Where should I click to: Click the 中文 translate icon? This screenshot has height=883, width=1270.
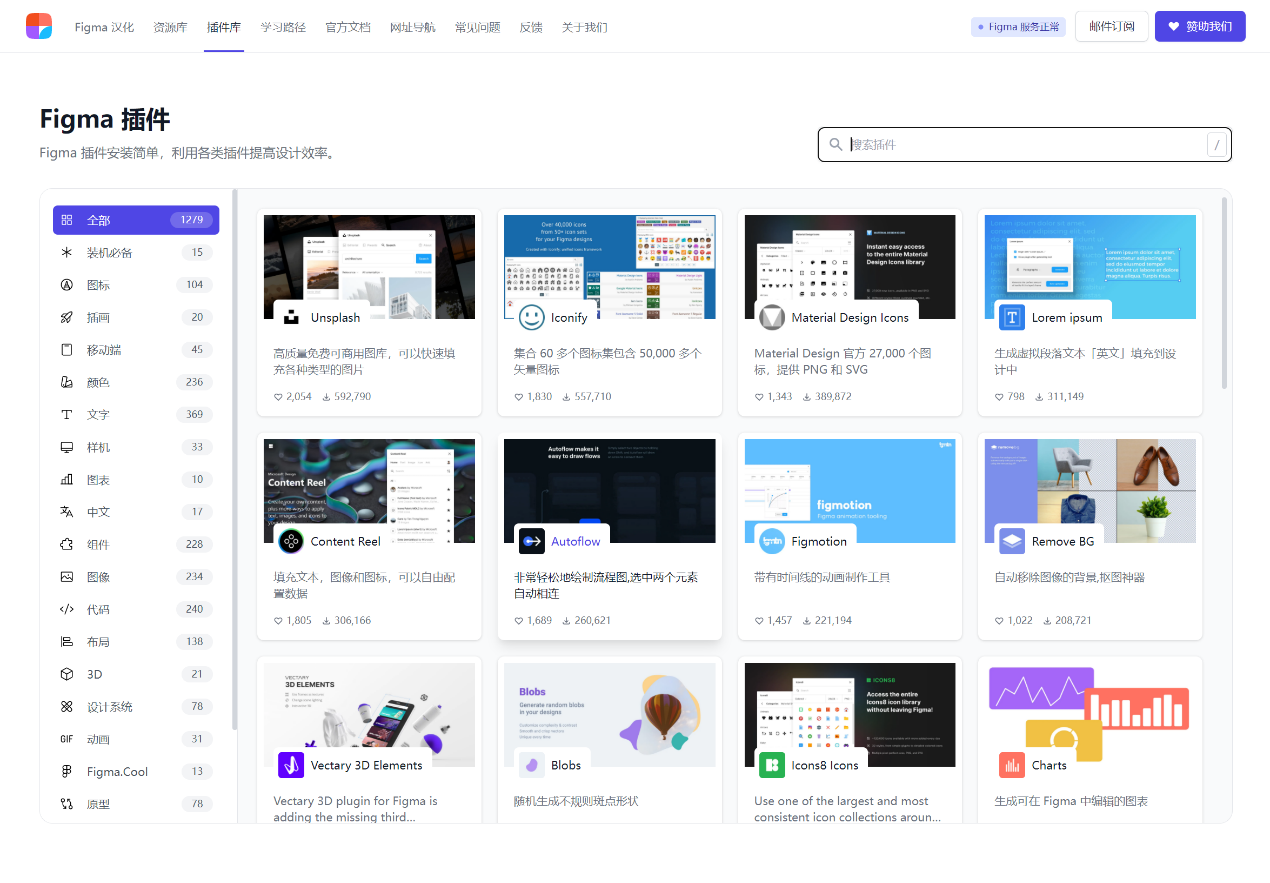[x=67, y=512]
